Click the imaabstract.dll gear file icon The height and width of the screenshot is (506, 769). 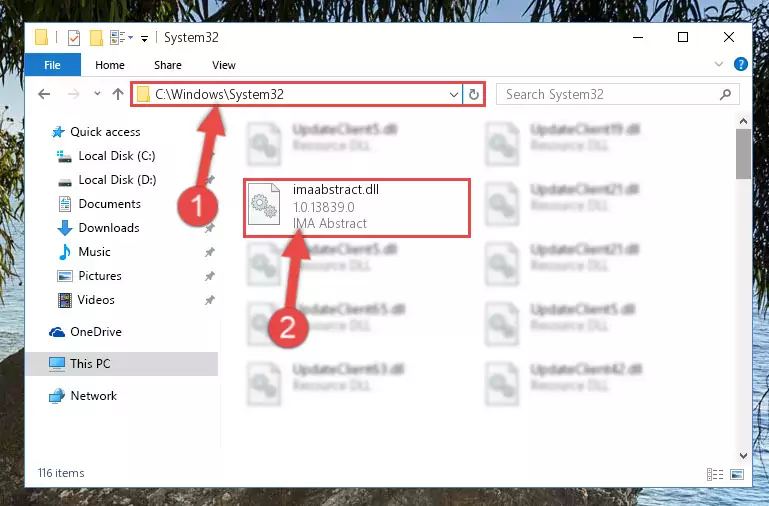click(263, 204)
